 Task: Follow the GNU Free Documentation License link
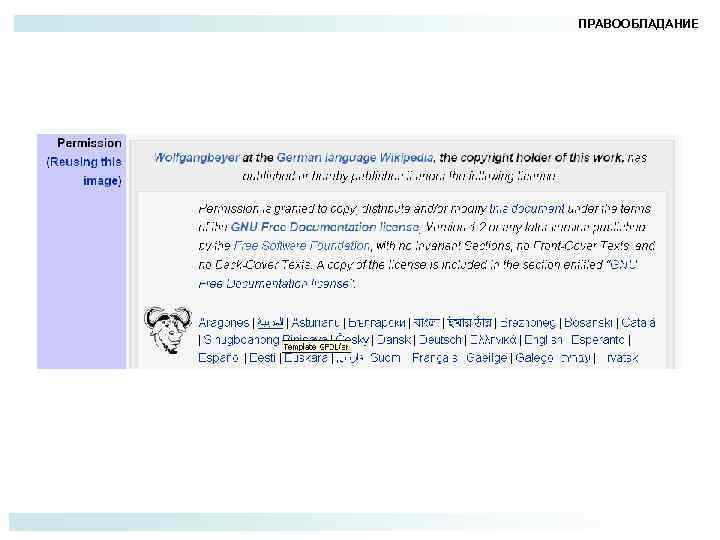pyautogui.click(x=325, y=227)
